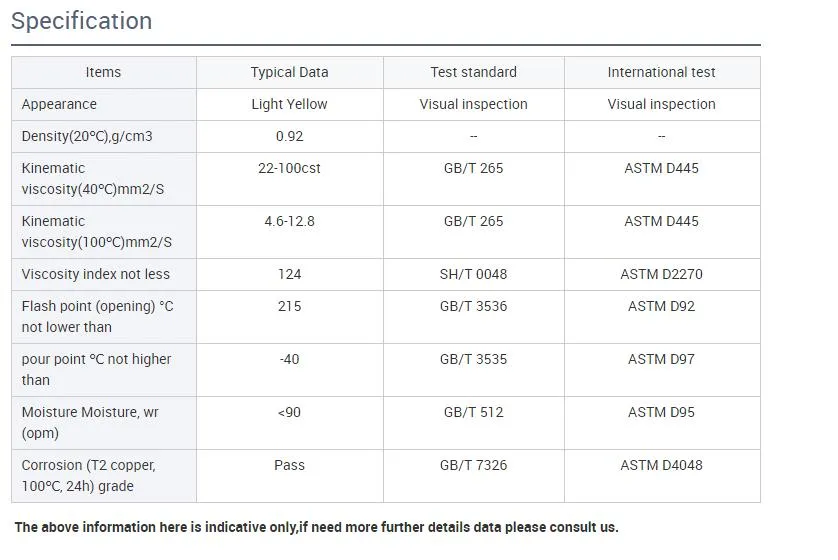838x560 pixels.
Task: Select the Light Yellow cell
Action: [289, 104]
